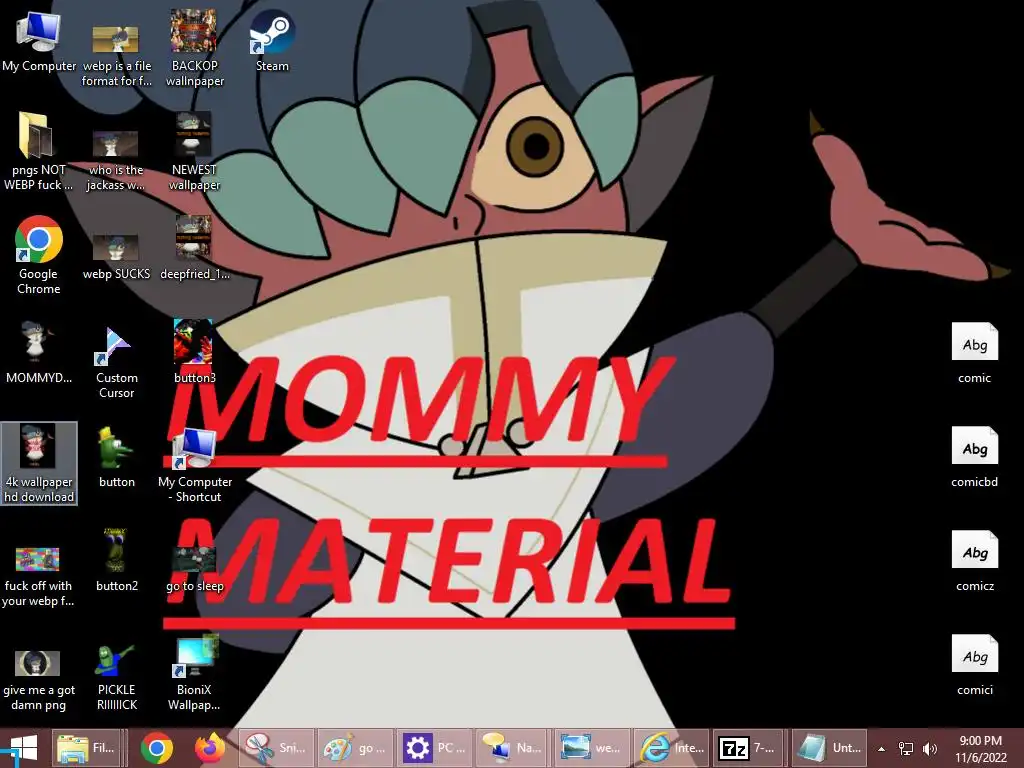
Task: Switch to the Paint 'go ...' taskbar window
Action: coord(355,748)
